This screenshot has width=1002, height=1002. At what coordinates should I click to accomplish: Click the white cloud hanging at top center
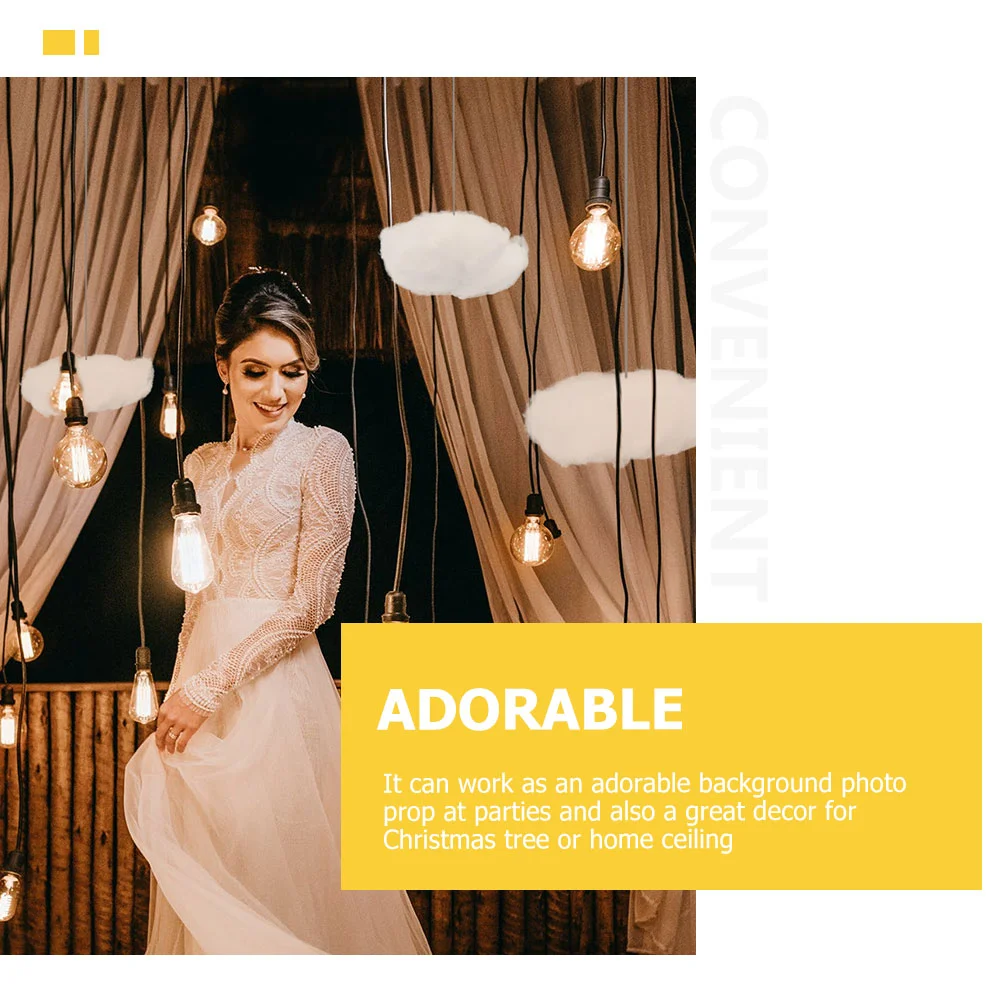(x=454, y=254)
